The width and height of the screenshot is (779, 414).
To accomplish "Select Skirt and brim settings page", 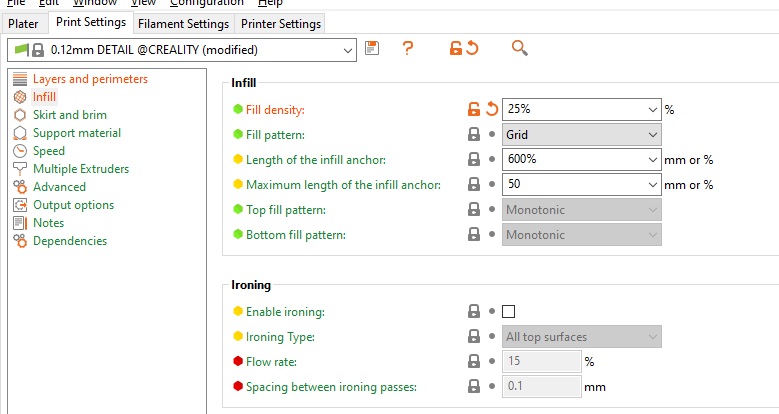I will (x=70, y=115).
